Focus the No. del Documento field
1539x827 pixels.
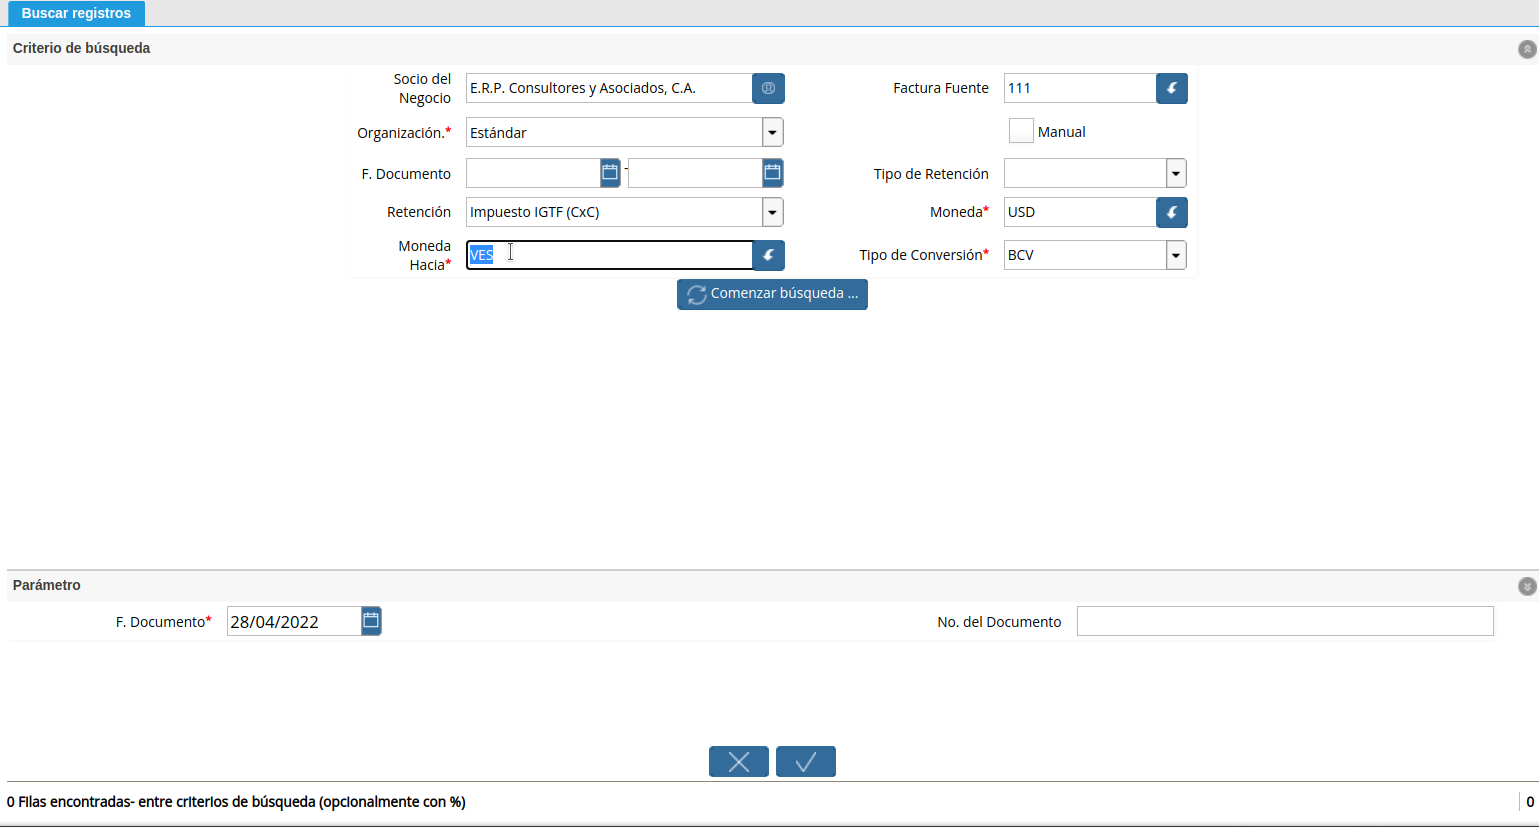point(1285,621)
